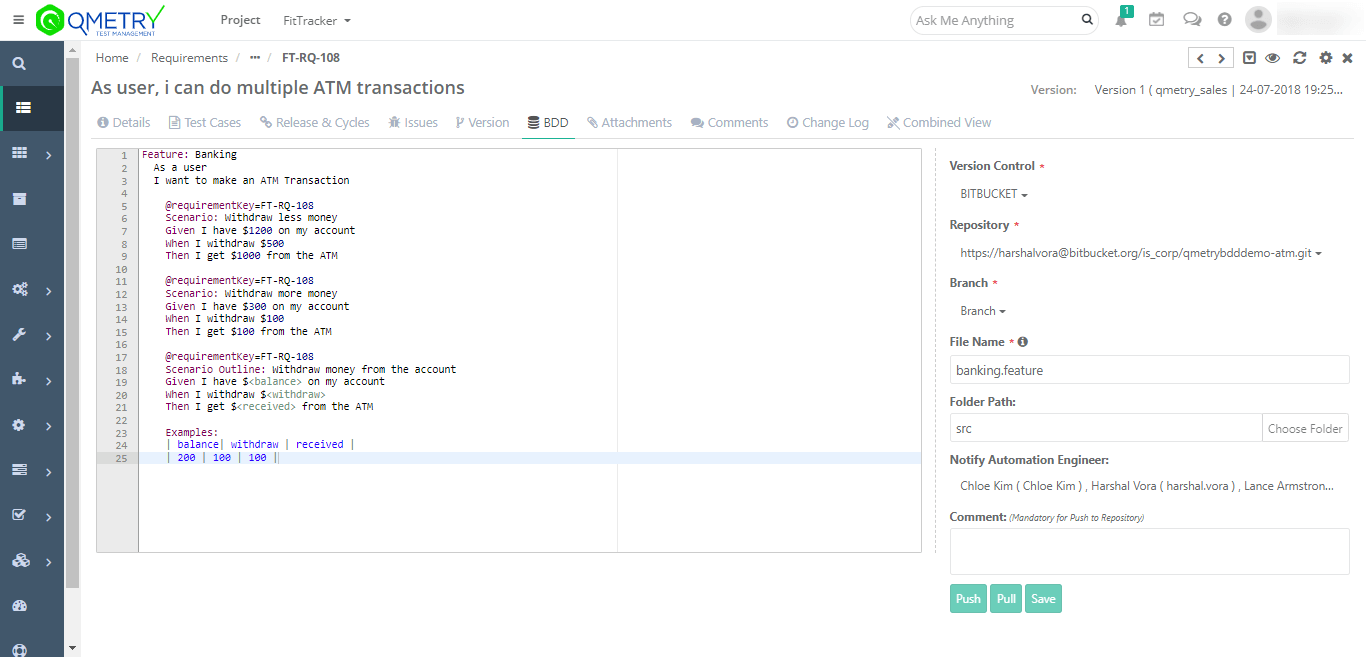Switch to the Issues tab
The height and width of the screenshot is (657, 1366).
tap(413, 122)
